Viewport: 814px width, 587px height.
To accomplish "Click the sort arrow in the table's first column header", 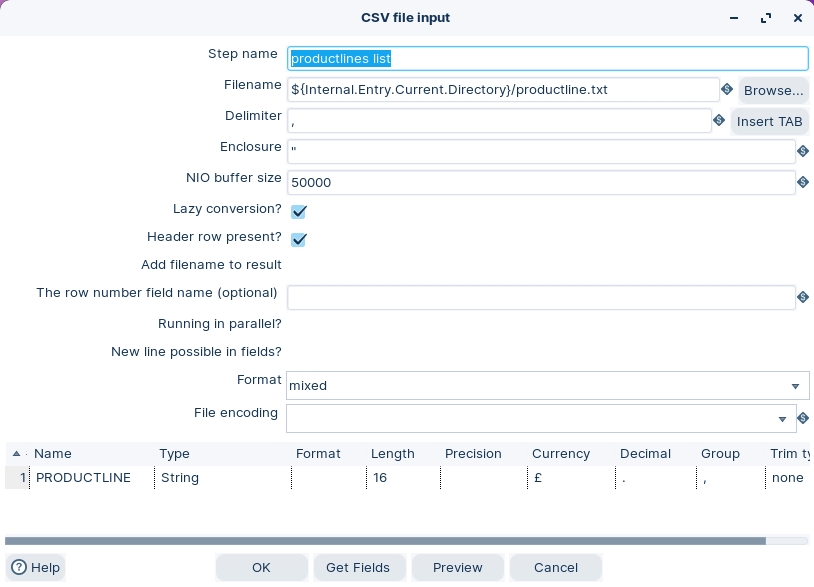I will (16, 454).
